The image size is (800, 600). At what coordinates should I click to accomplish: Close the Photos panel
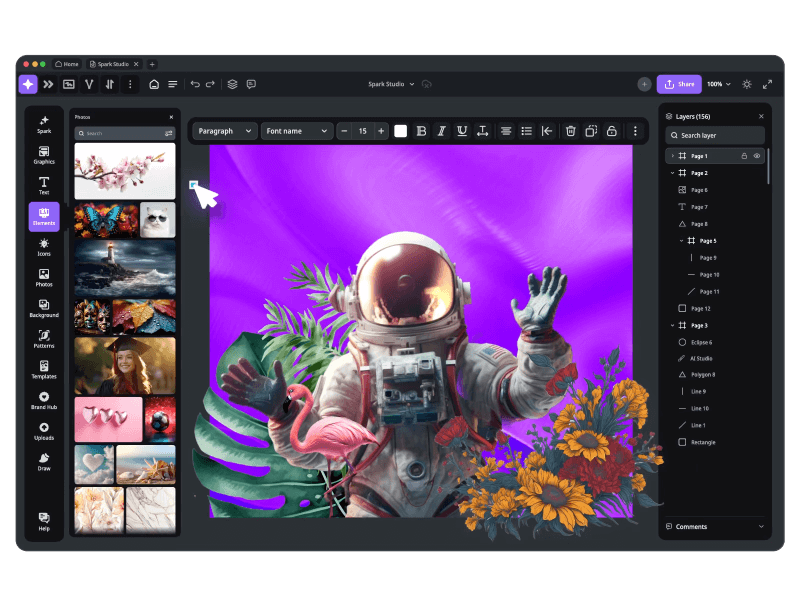tap(171, 117)
